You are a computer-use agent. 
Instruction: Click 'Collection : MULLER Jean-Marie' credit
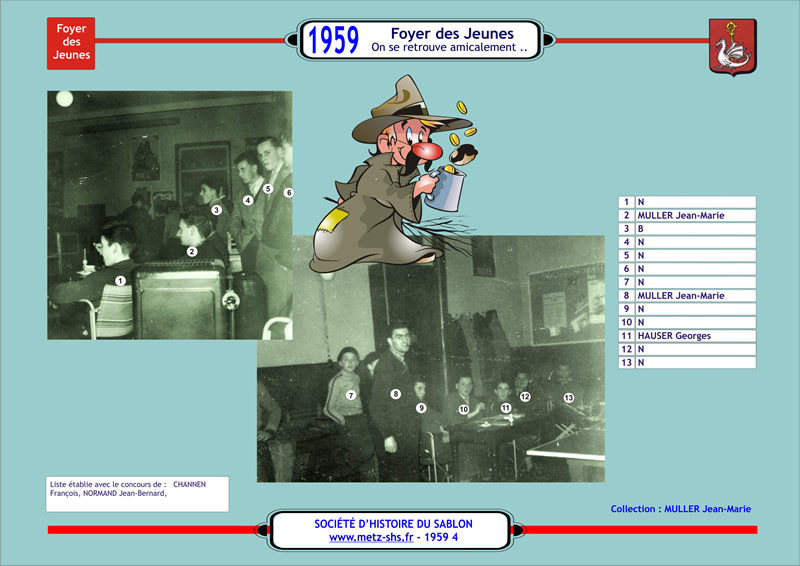681,509
